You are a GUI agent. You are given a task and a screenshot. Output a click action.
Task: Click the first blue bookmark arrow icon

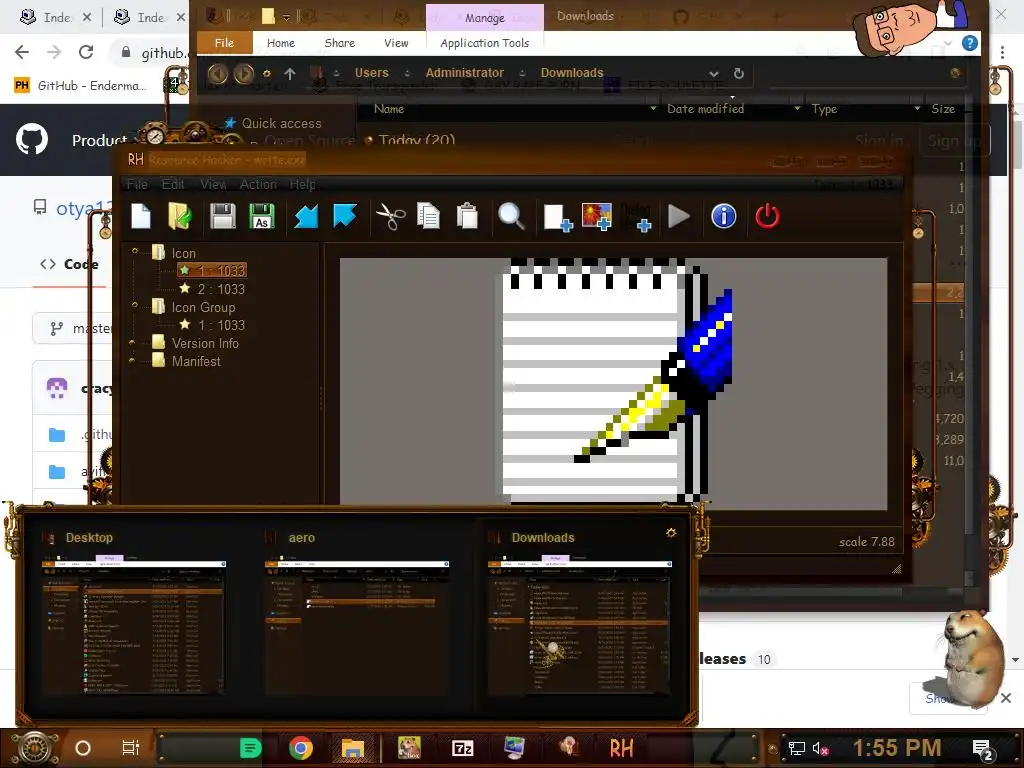306,216
